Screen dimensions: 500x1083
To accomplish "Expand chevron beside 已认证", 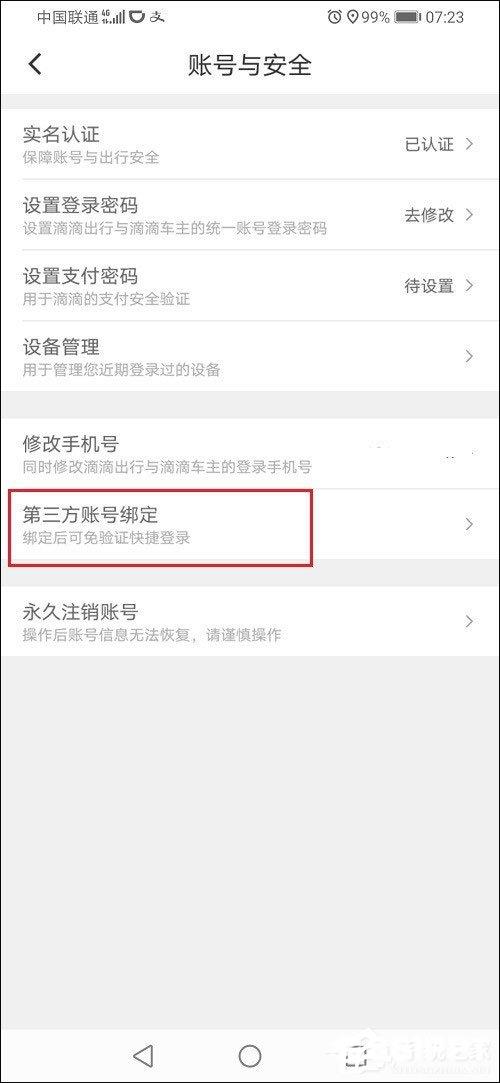I will point(470,144).
